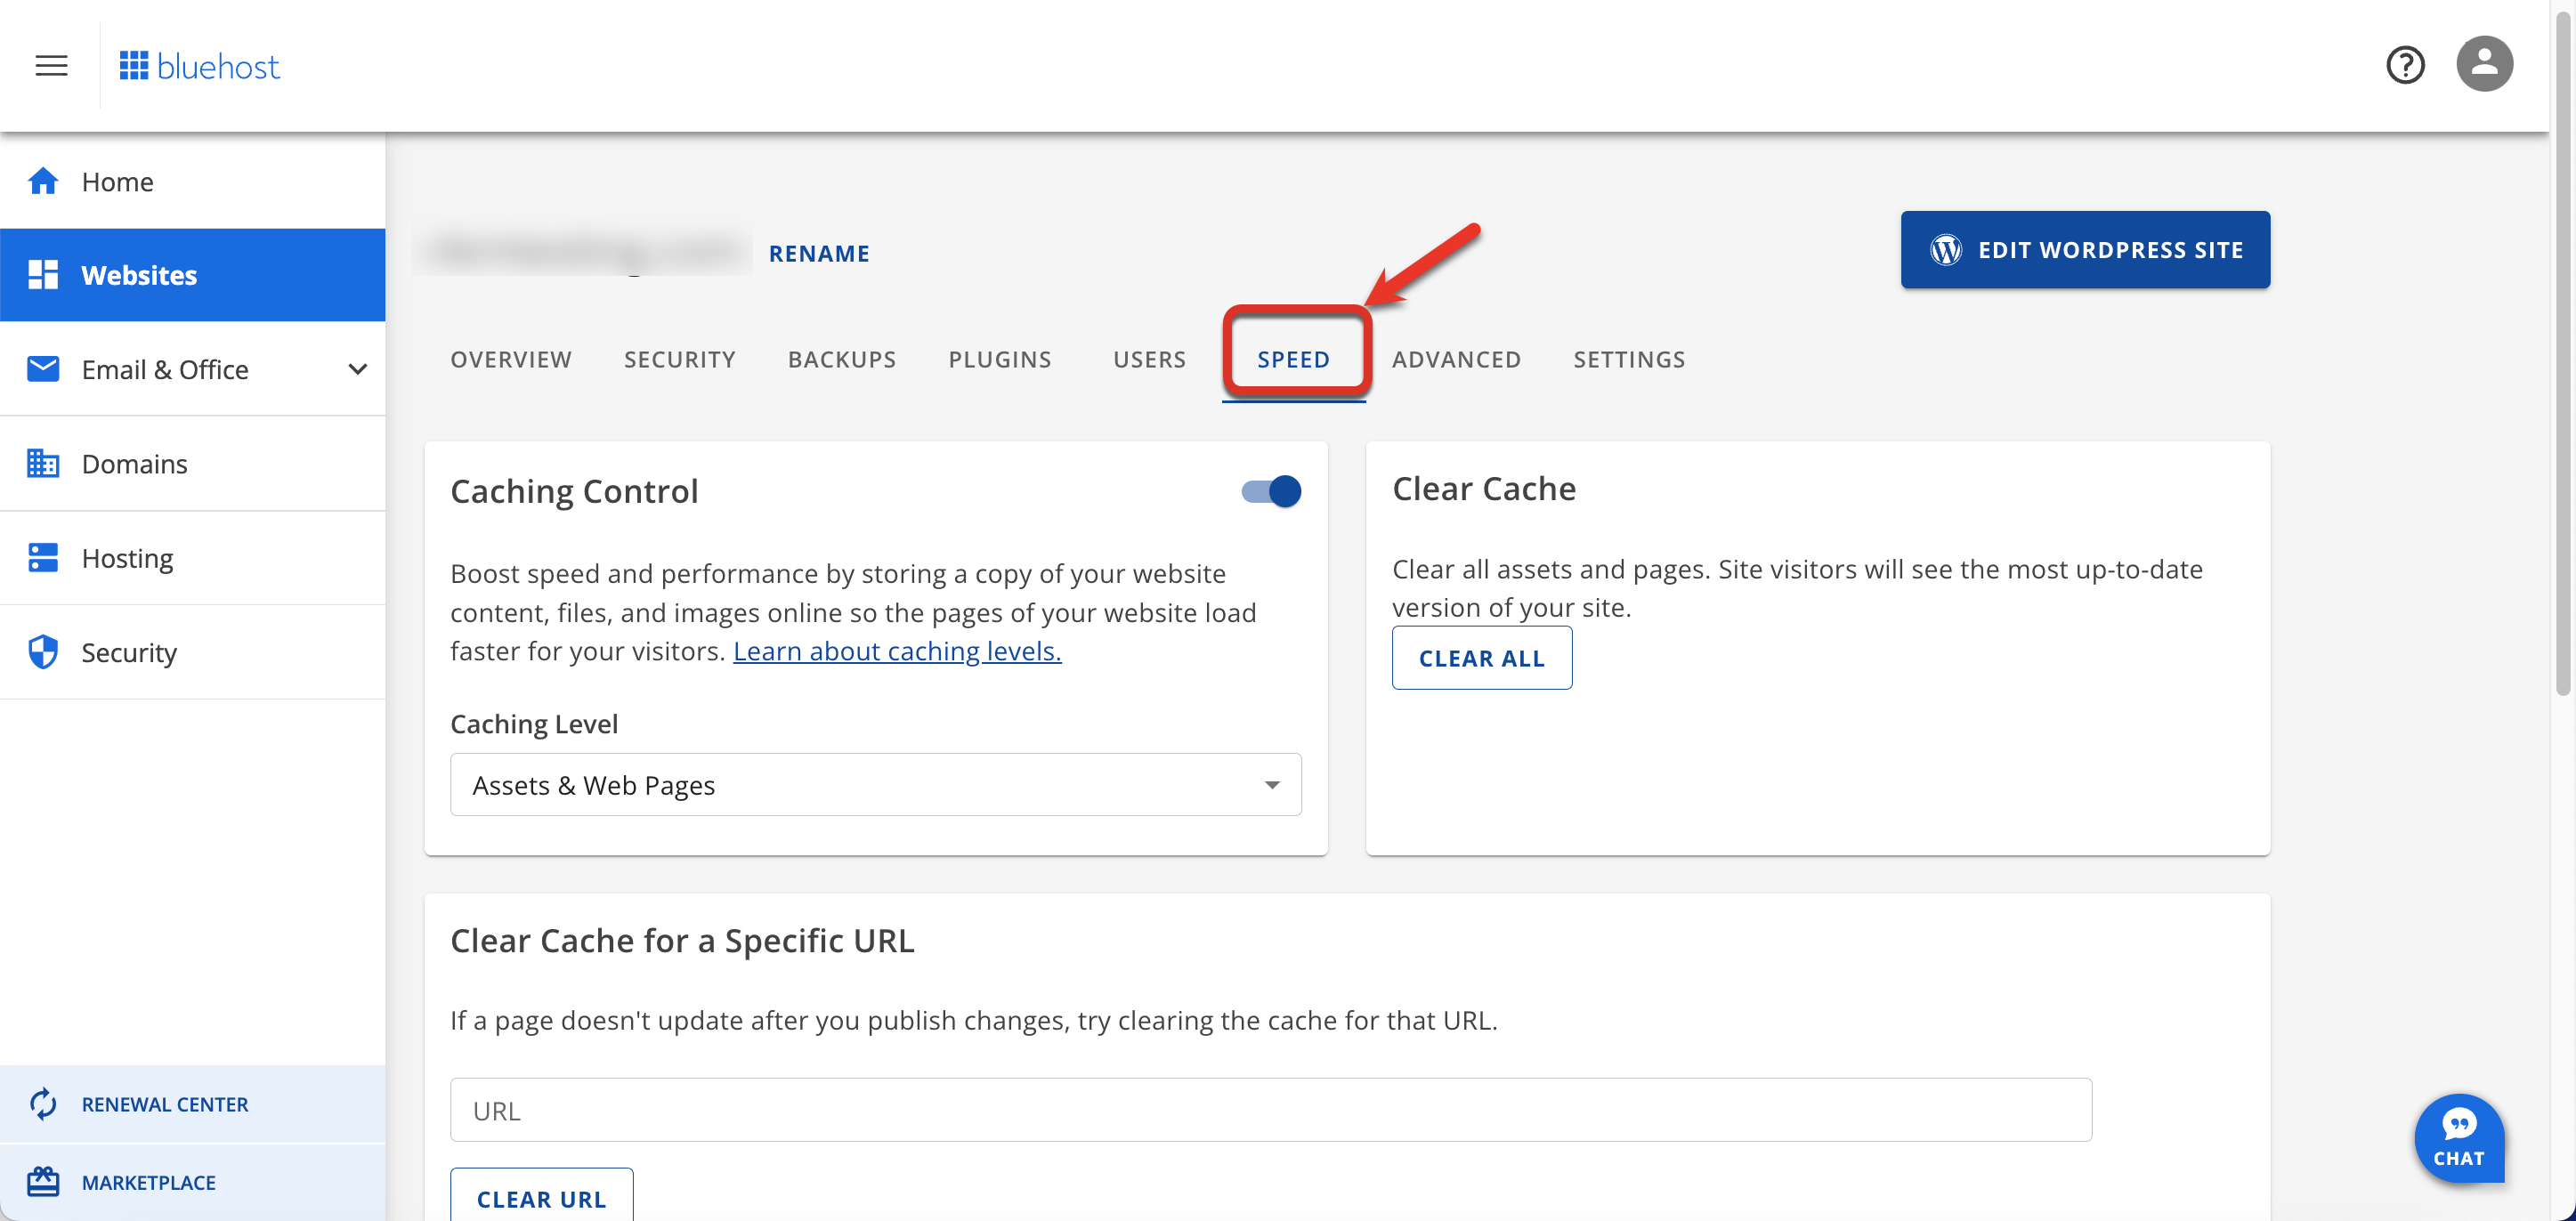Toggle the Caching Control switch off
Screen dimensions: 2576x1221
point(1271,491)
